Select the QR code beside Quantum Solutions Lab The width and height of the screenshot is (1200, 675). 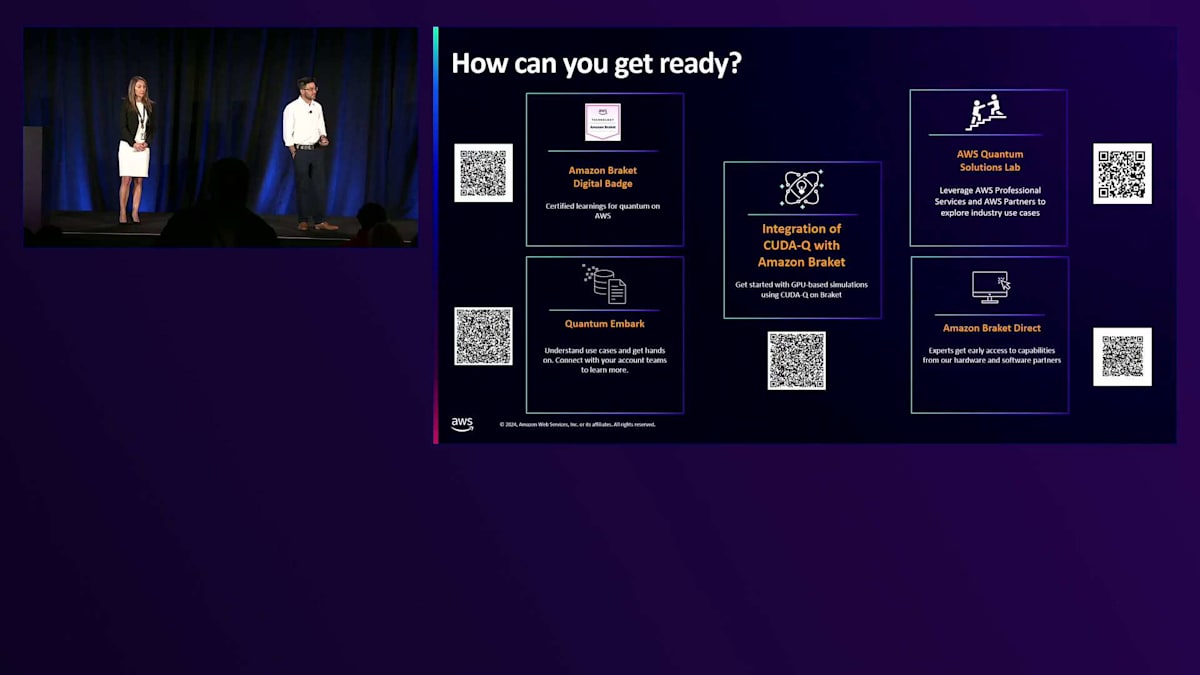coord(1122,174)
